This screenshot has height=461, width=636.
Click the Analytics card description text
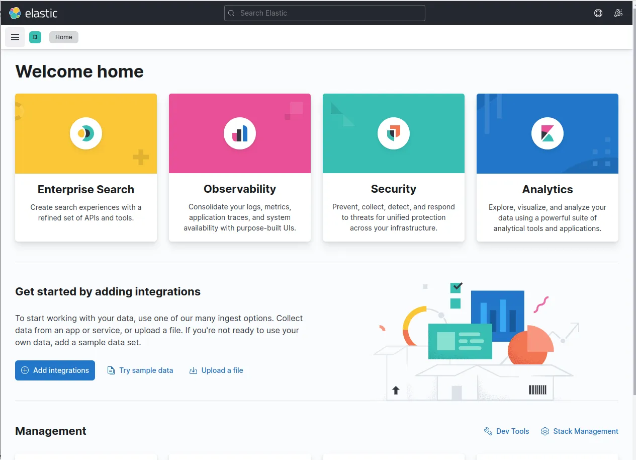[x=548, y=218]
